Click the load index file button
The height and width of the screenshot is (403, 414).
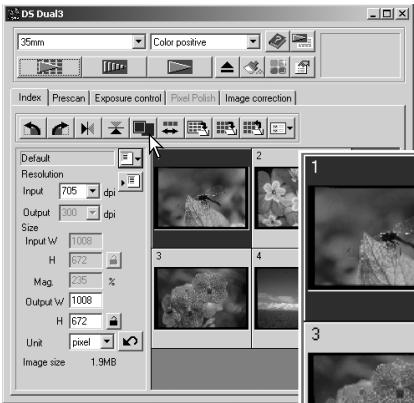253,128
